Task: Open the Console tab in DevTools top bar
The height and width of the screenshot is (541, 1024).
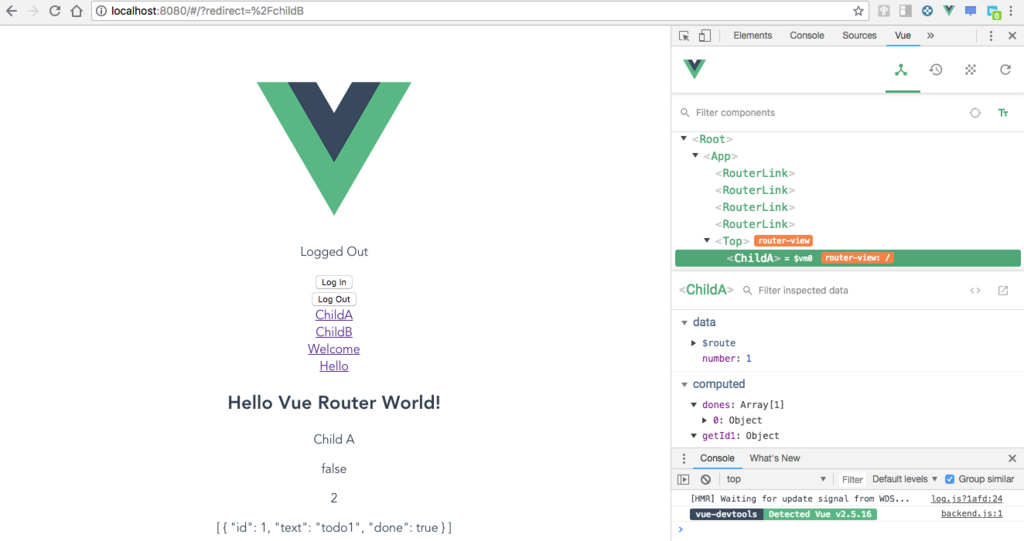Action: (x=807, y=36)
